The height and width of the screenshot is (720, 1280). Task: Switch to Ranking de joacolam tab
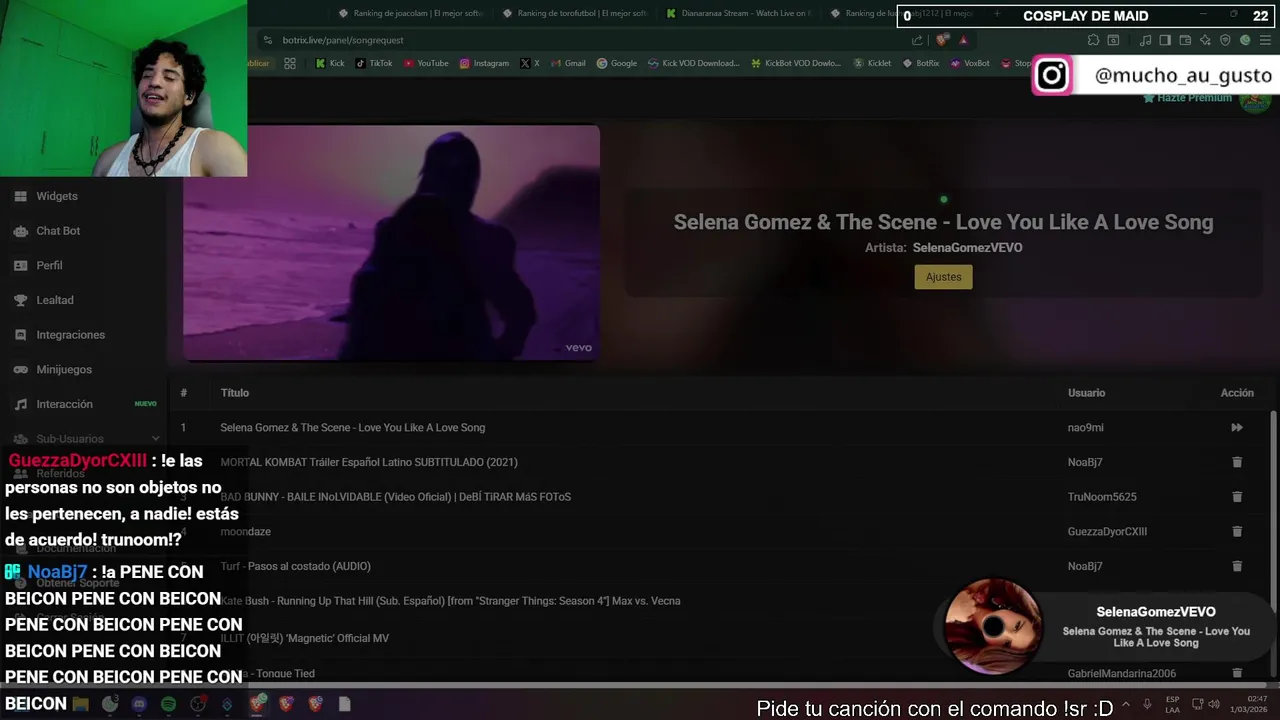tap(410, 14)
